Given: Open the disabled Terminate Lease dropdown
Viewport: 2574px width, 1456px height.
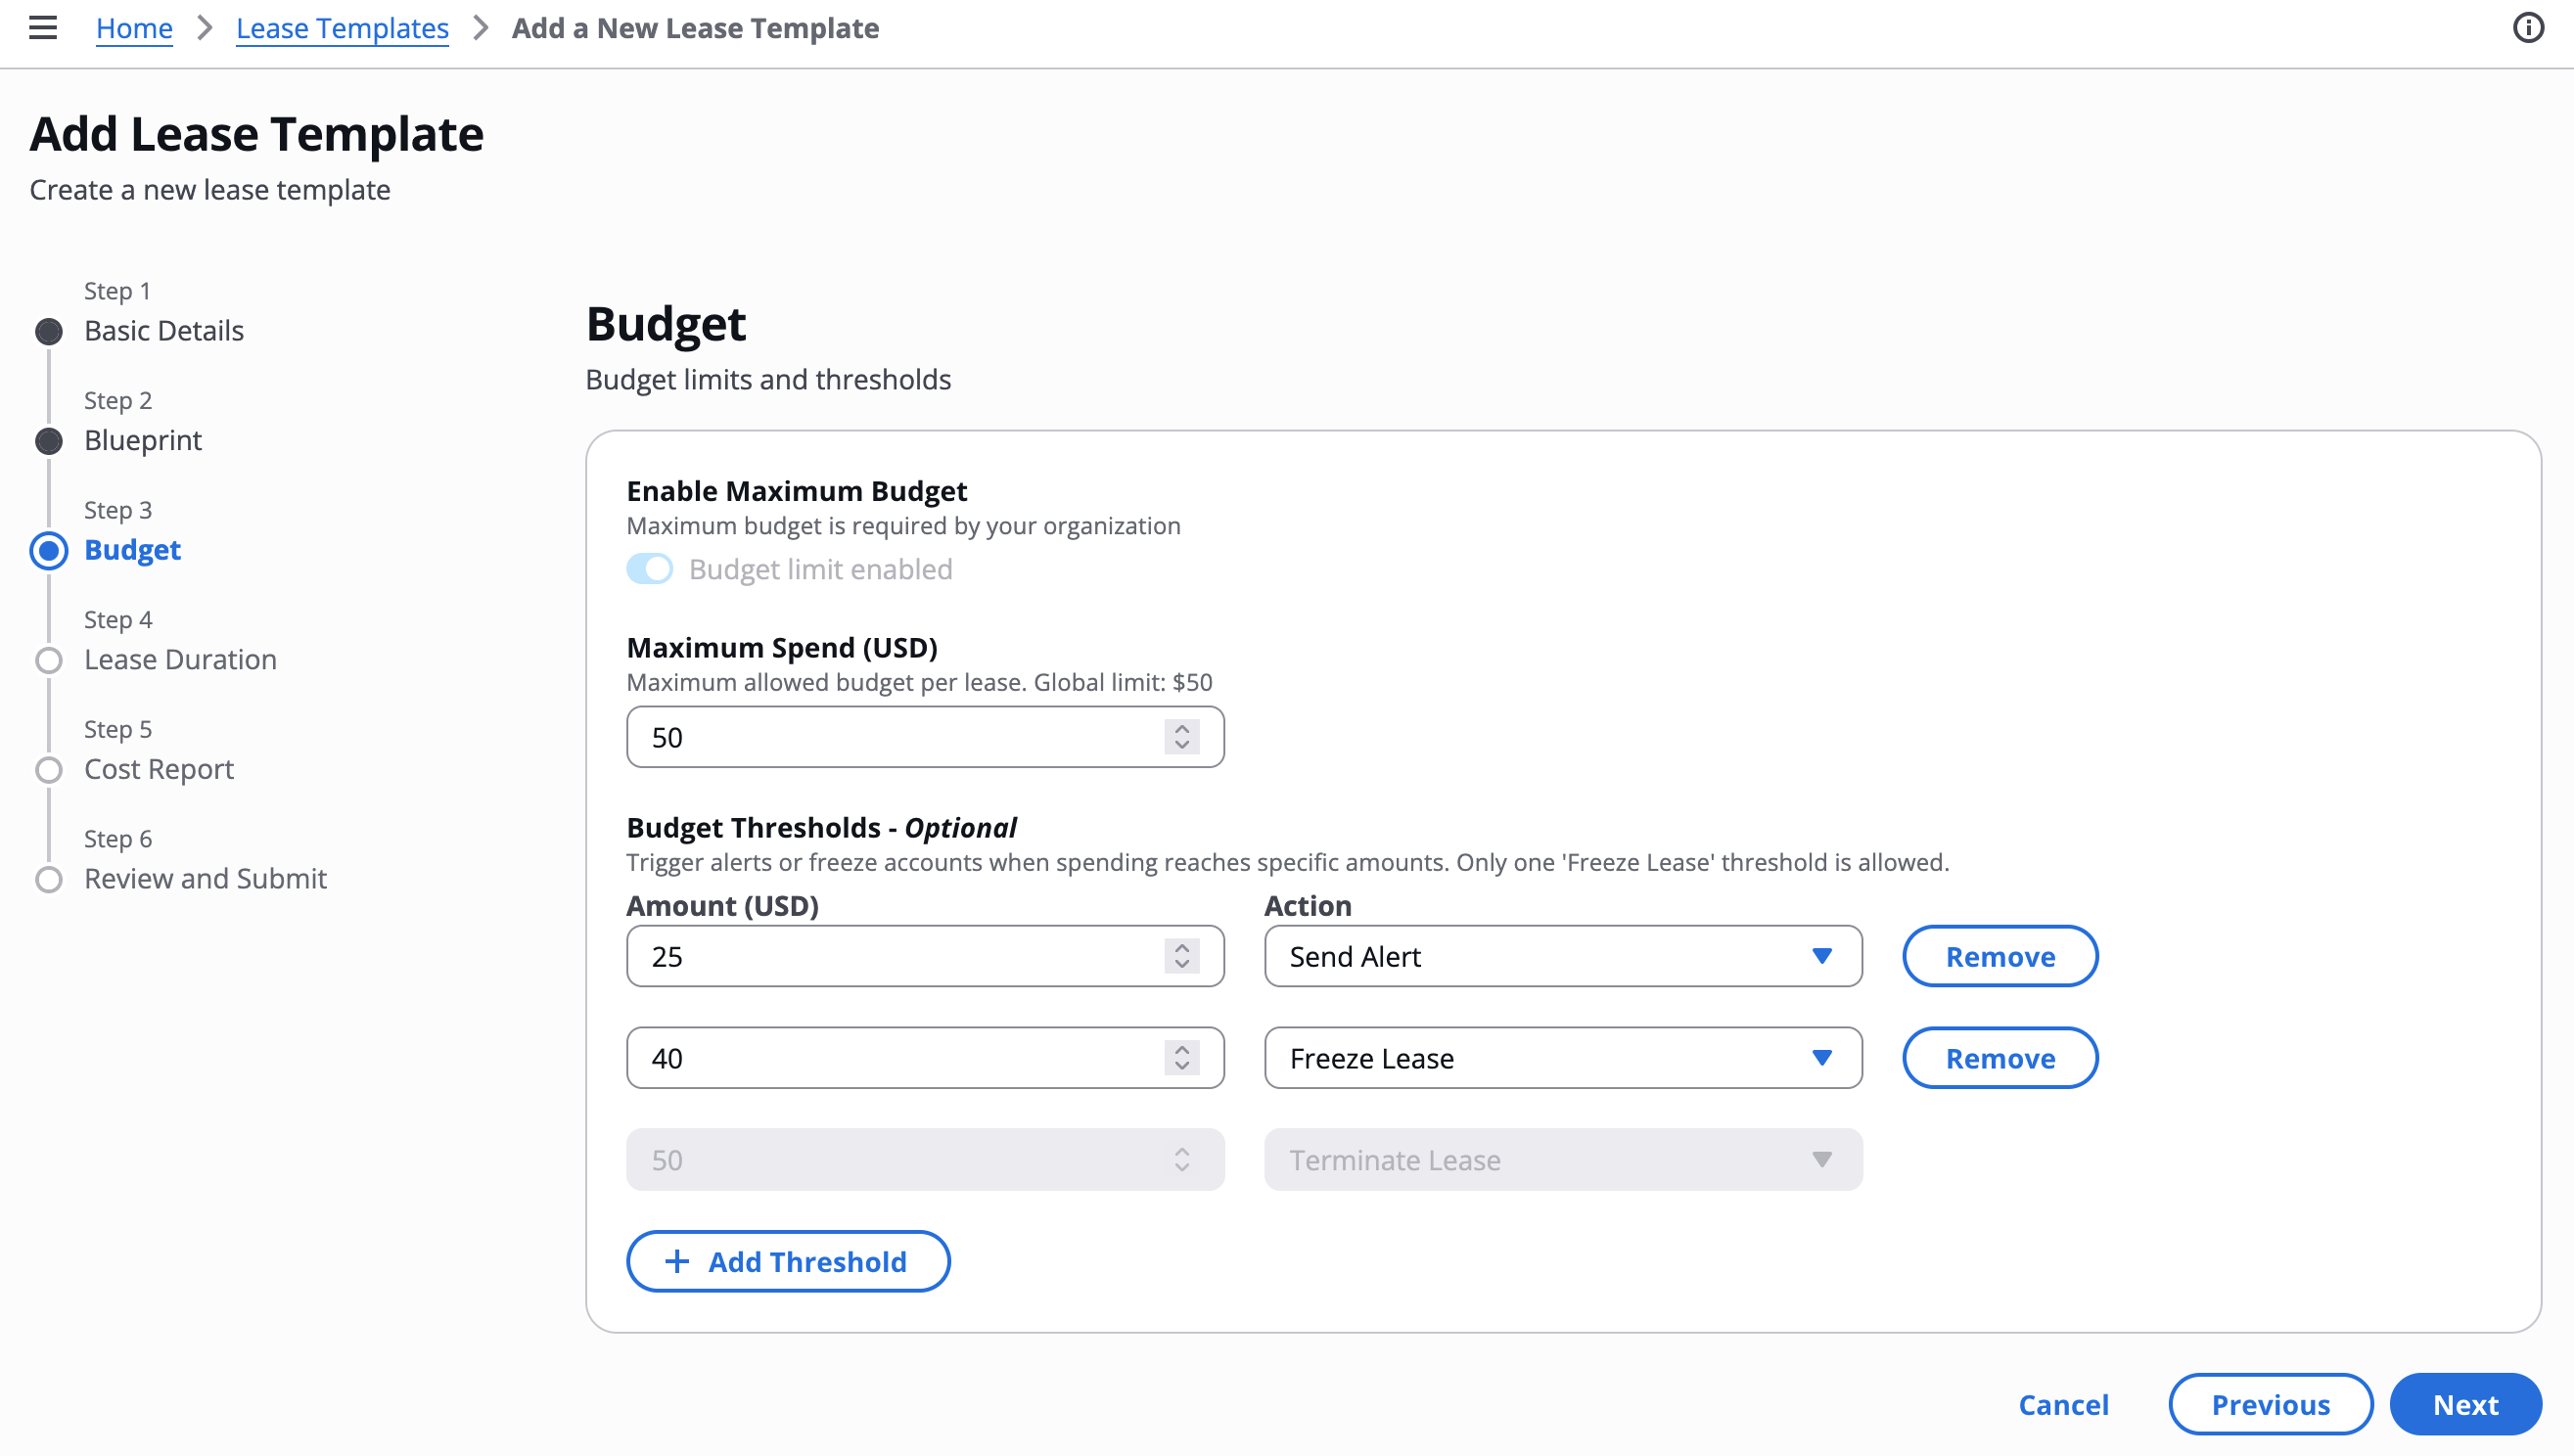Looking at the screenshot, I should pos(1562,1159).
